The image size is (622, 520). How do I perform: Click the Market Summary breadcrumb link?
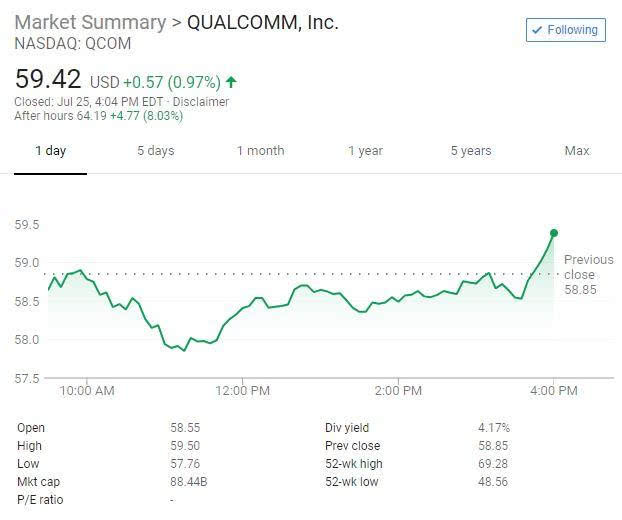[x=90, y=22]
